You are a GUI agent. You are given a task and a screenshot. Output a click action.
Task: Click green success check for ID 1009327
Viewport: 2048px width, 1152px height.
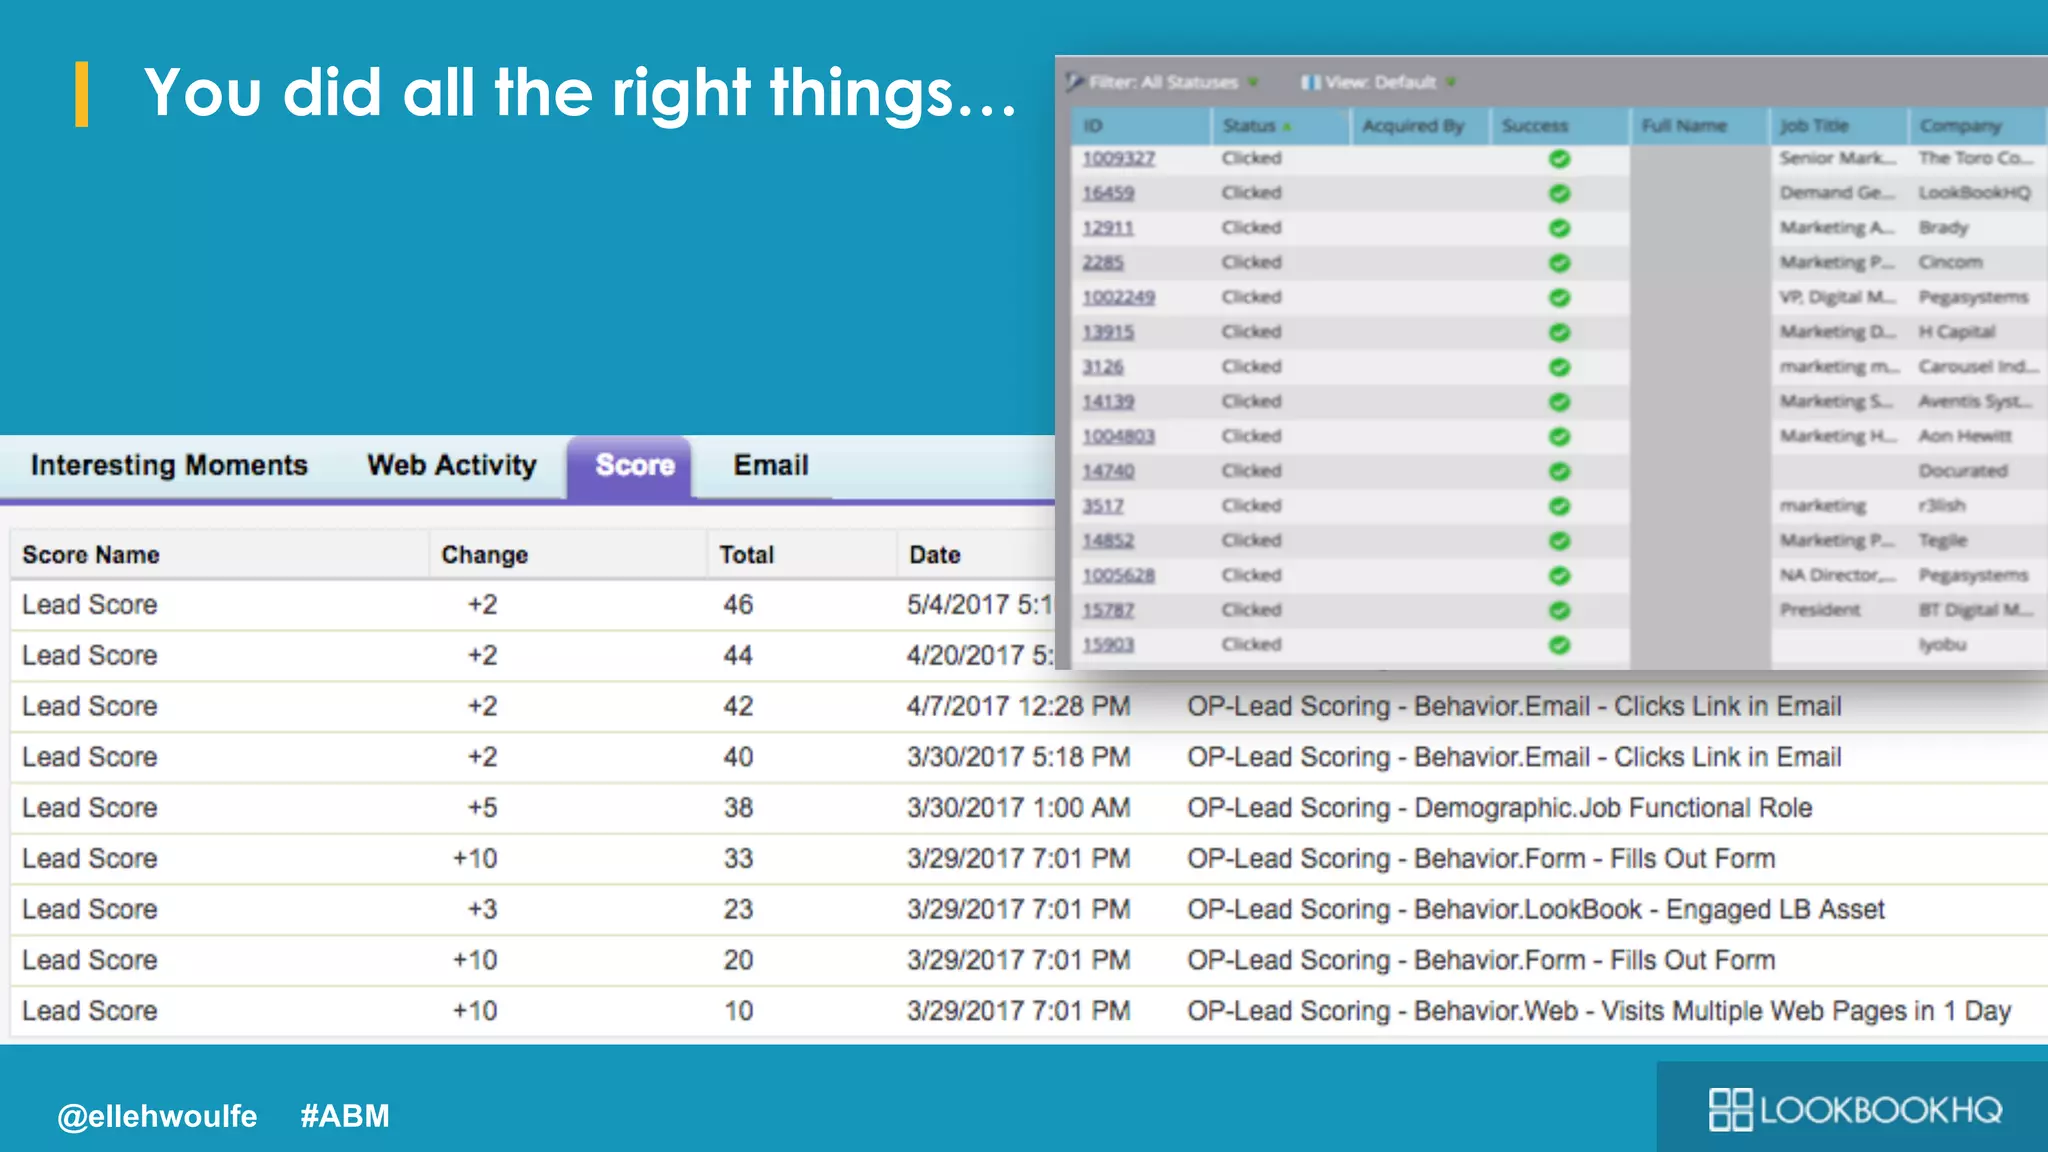click(x=1559, y=159)
